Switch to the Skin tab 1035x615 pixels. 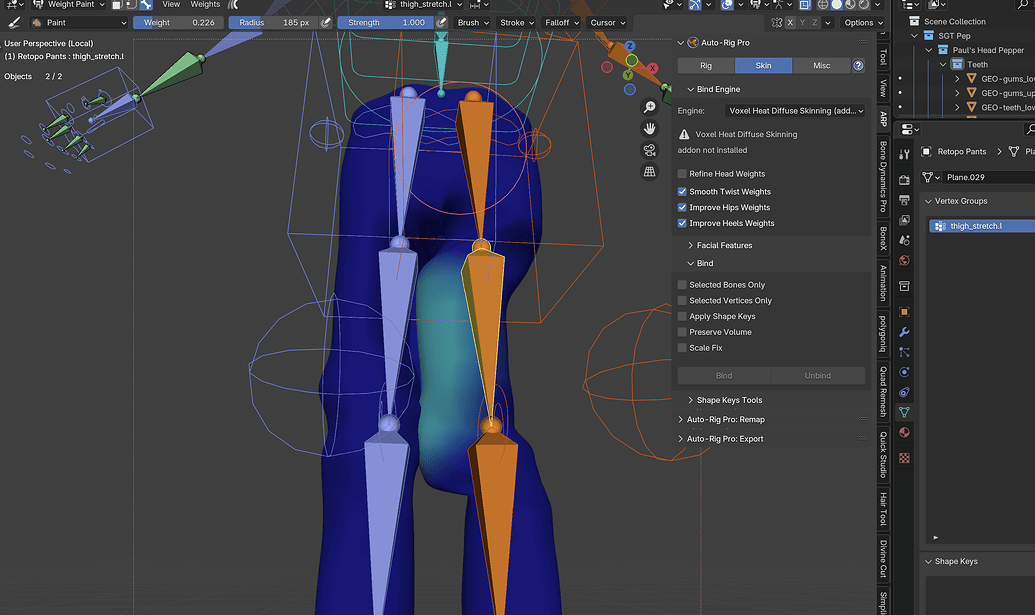pyautogui.click(x=763, y=65)
